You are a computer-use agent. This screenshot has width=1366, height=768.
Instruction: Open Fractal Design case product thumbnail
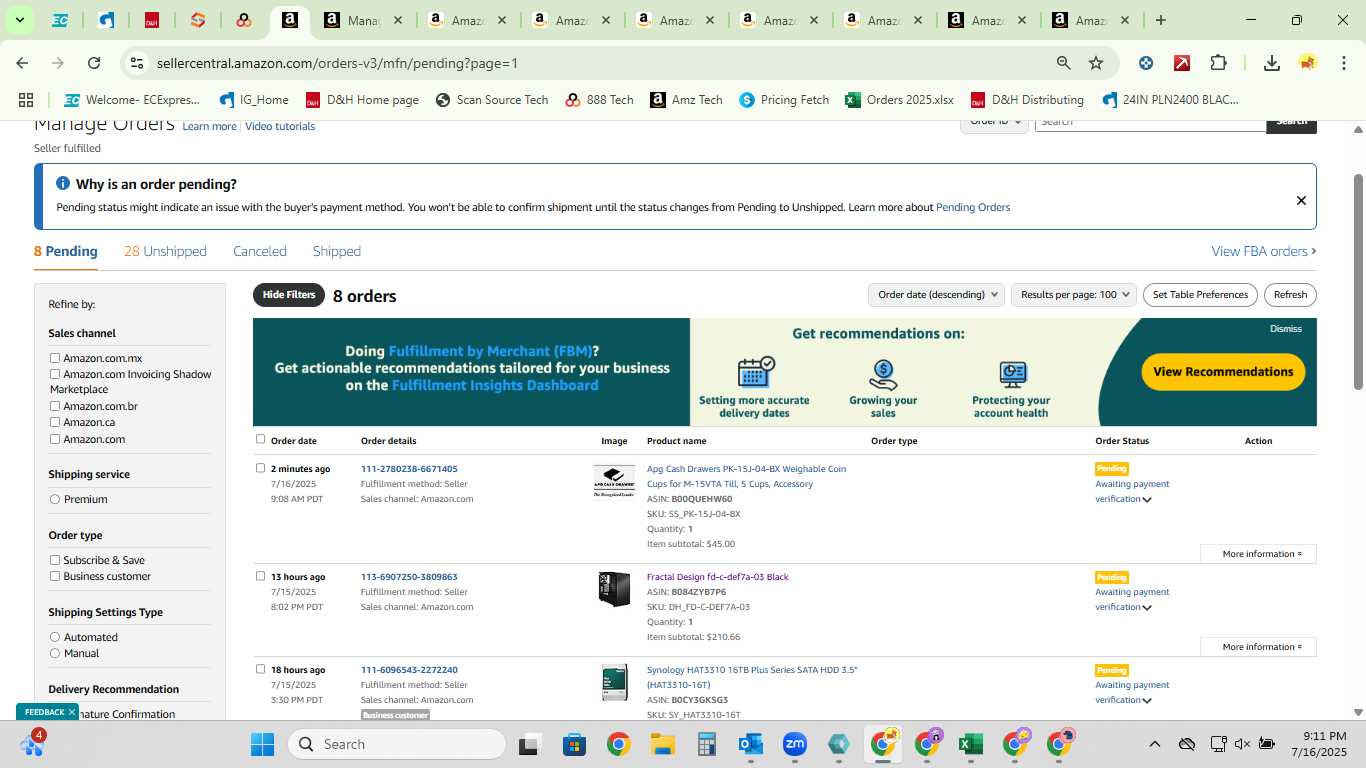point(614,589)
